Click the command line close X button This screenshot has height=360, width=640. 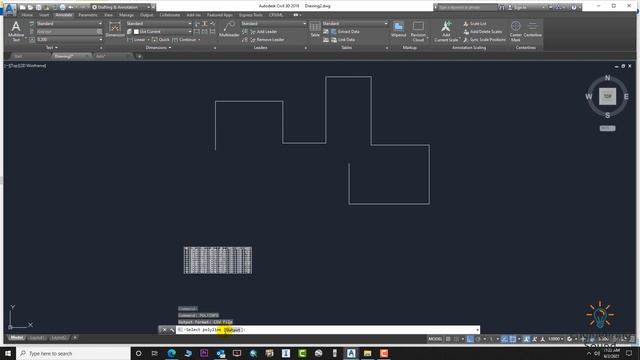[164, 330]
